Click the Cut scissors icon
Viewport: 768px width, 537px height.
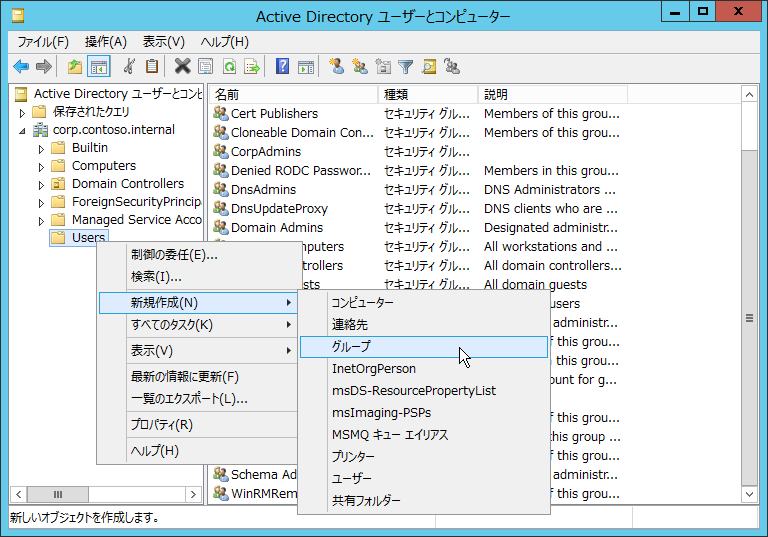[129, 66]
